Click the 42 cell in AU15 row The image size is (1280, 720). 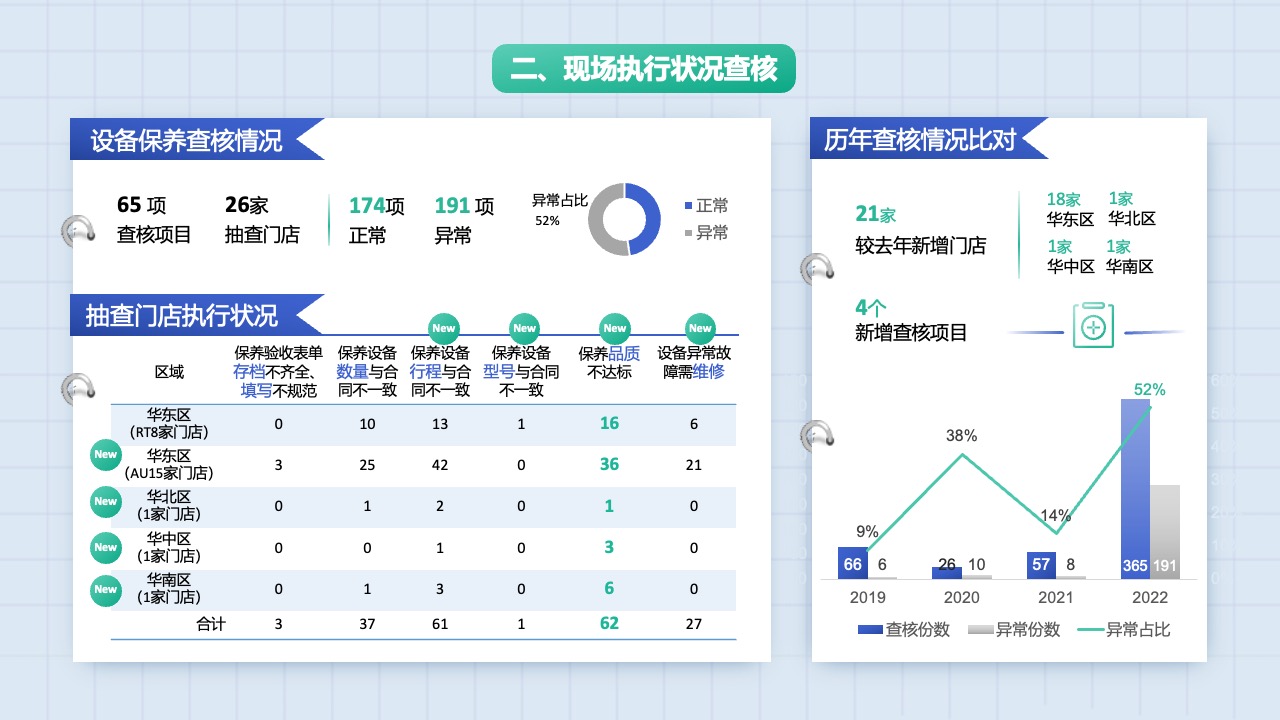[x=440, y=465]
